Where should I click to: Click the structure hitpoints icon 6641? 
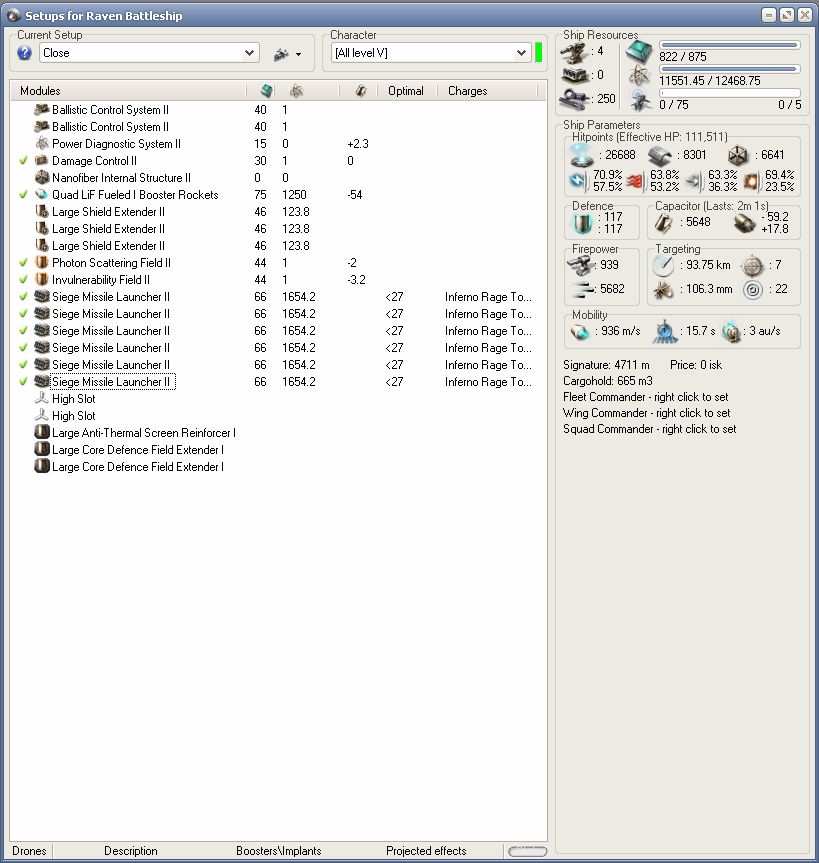(x=738, y=156)
